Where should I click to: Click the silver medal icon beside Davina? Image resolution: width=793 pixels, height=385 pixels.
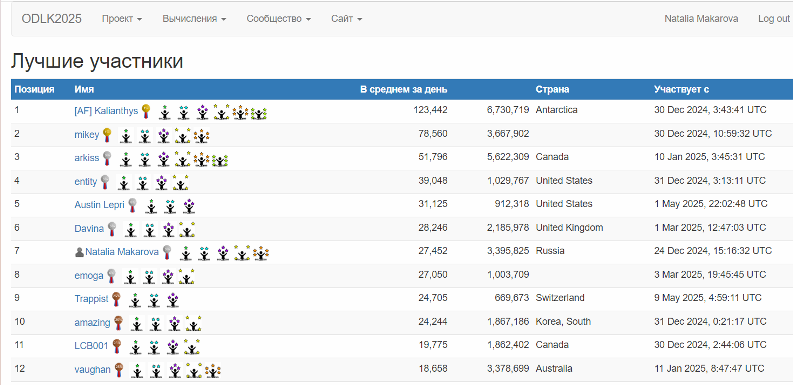click(x=112, y=229)
